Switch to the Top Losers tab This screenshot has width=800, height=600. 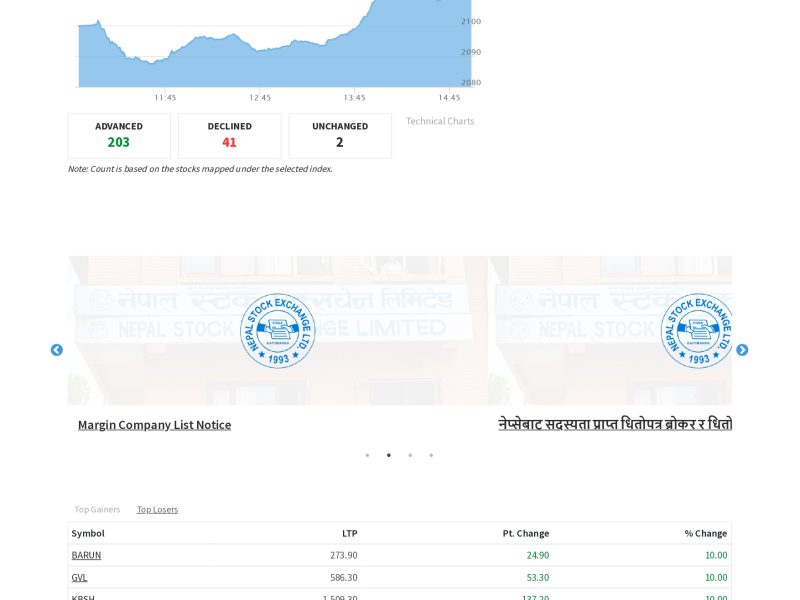(x=157, y=509)
